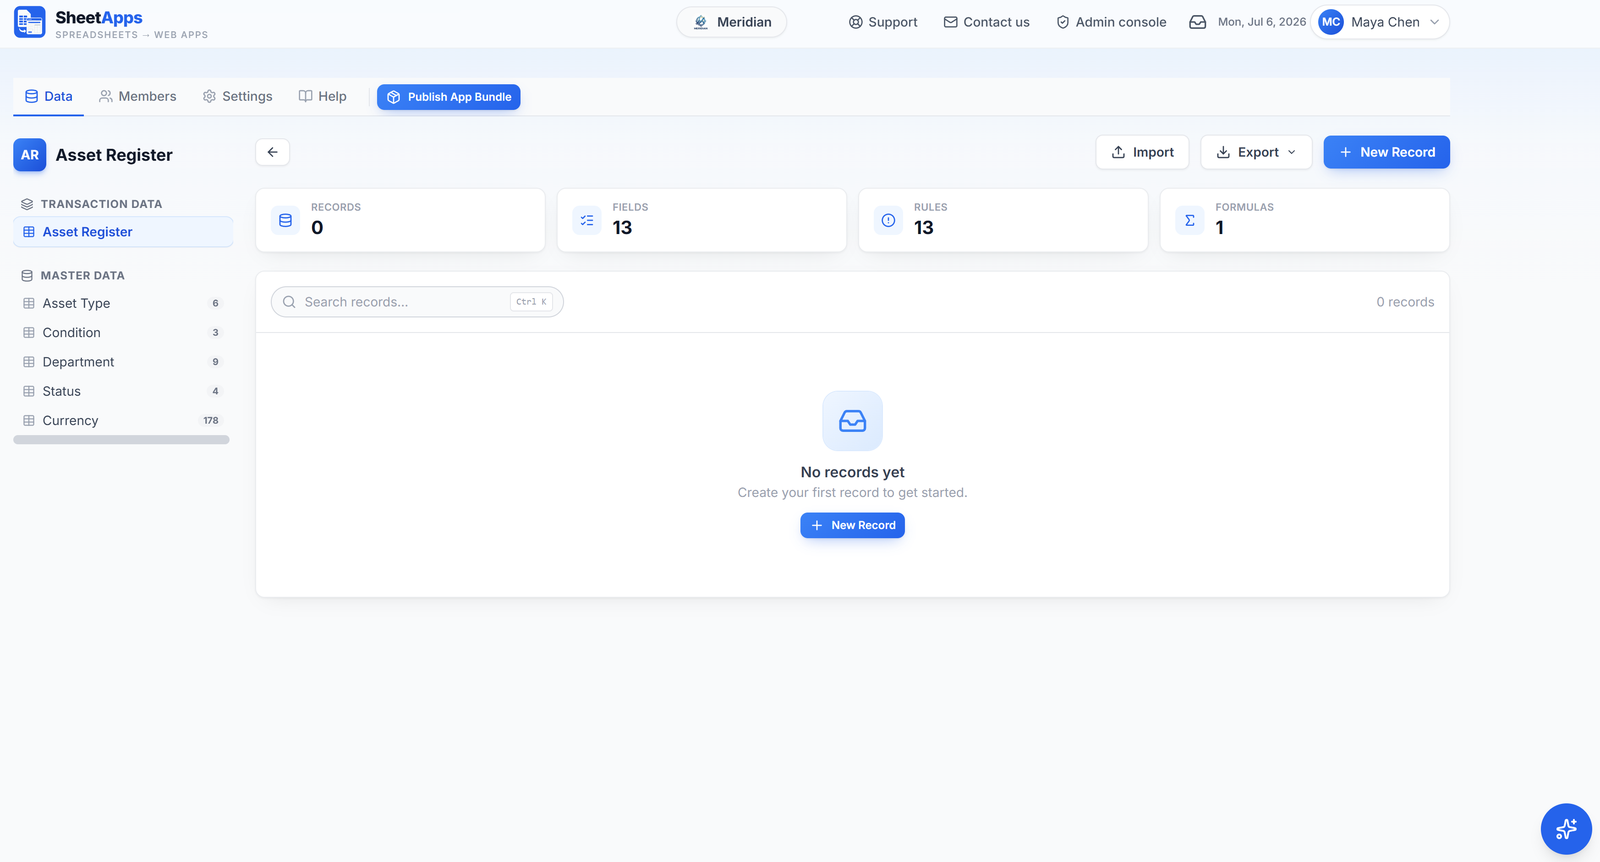
Task: Click the Currency count badge 178
Action: 211,421
